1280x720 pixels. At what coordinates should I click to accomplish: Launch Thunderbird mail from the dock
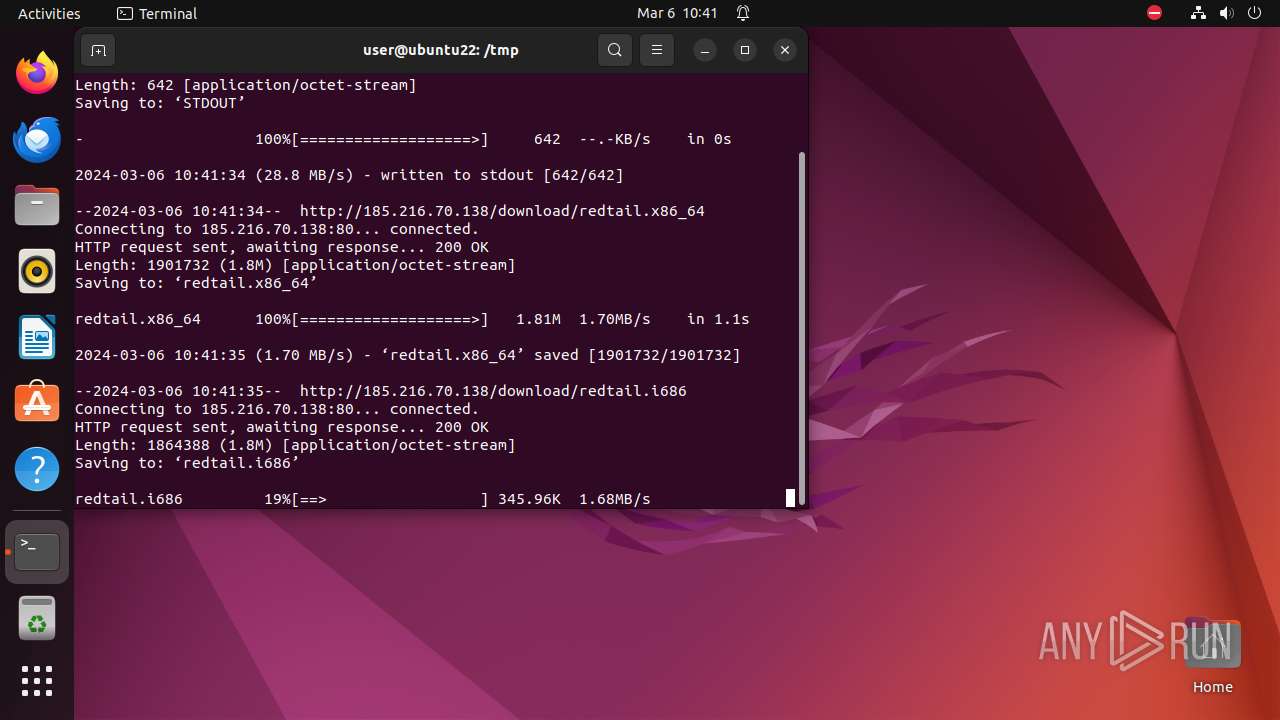tap(37, 139)
